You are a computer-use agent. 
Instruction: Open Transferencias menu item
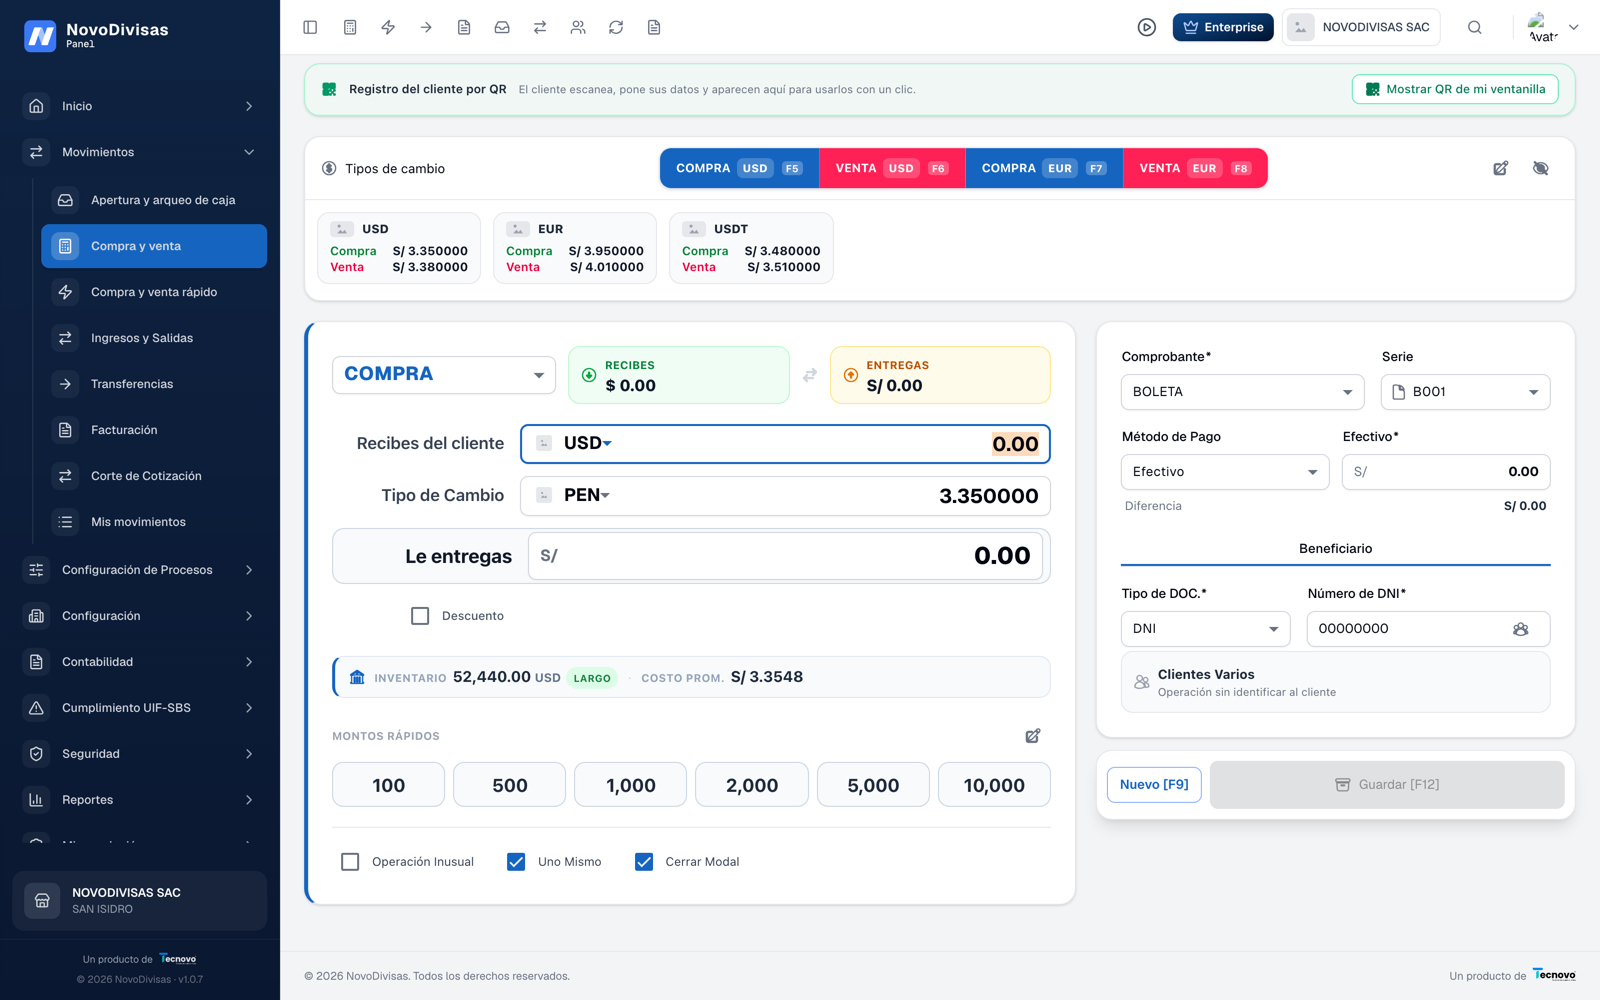pyautogui.click(x=154, y=384)
